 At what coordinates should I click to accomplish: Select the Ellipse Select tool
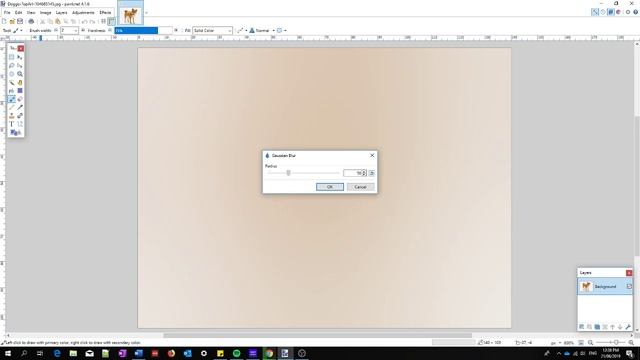pos(12,74)
